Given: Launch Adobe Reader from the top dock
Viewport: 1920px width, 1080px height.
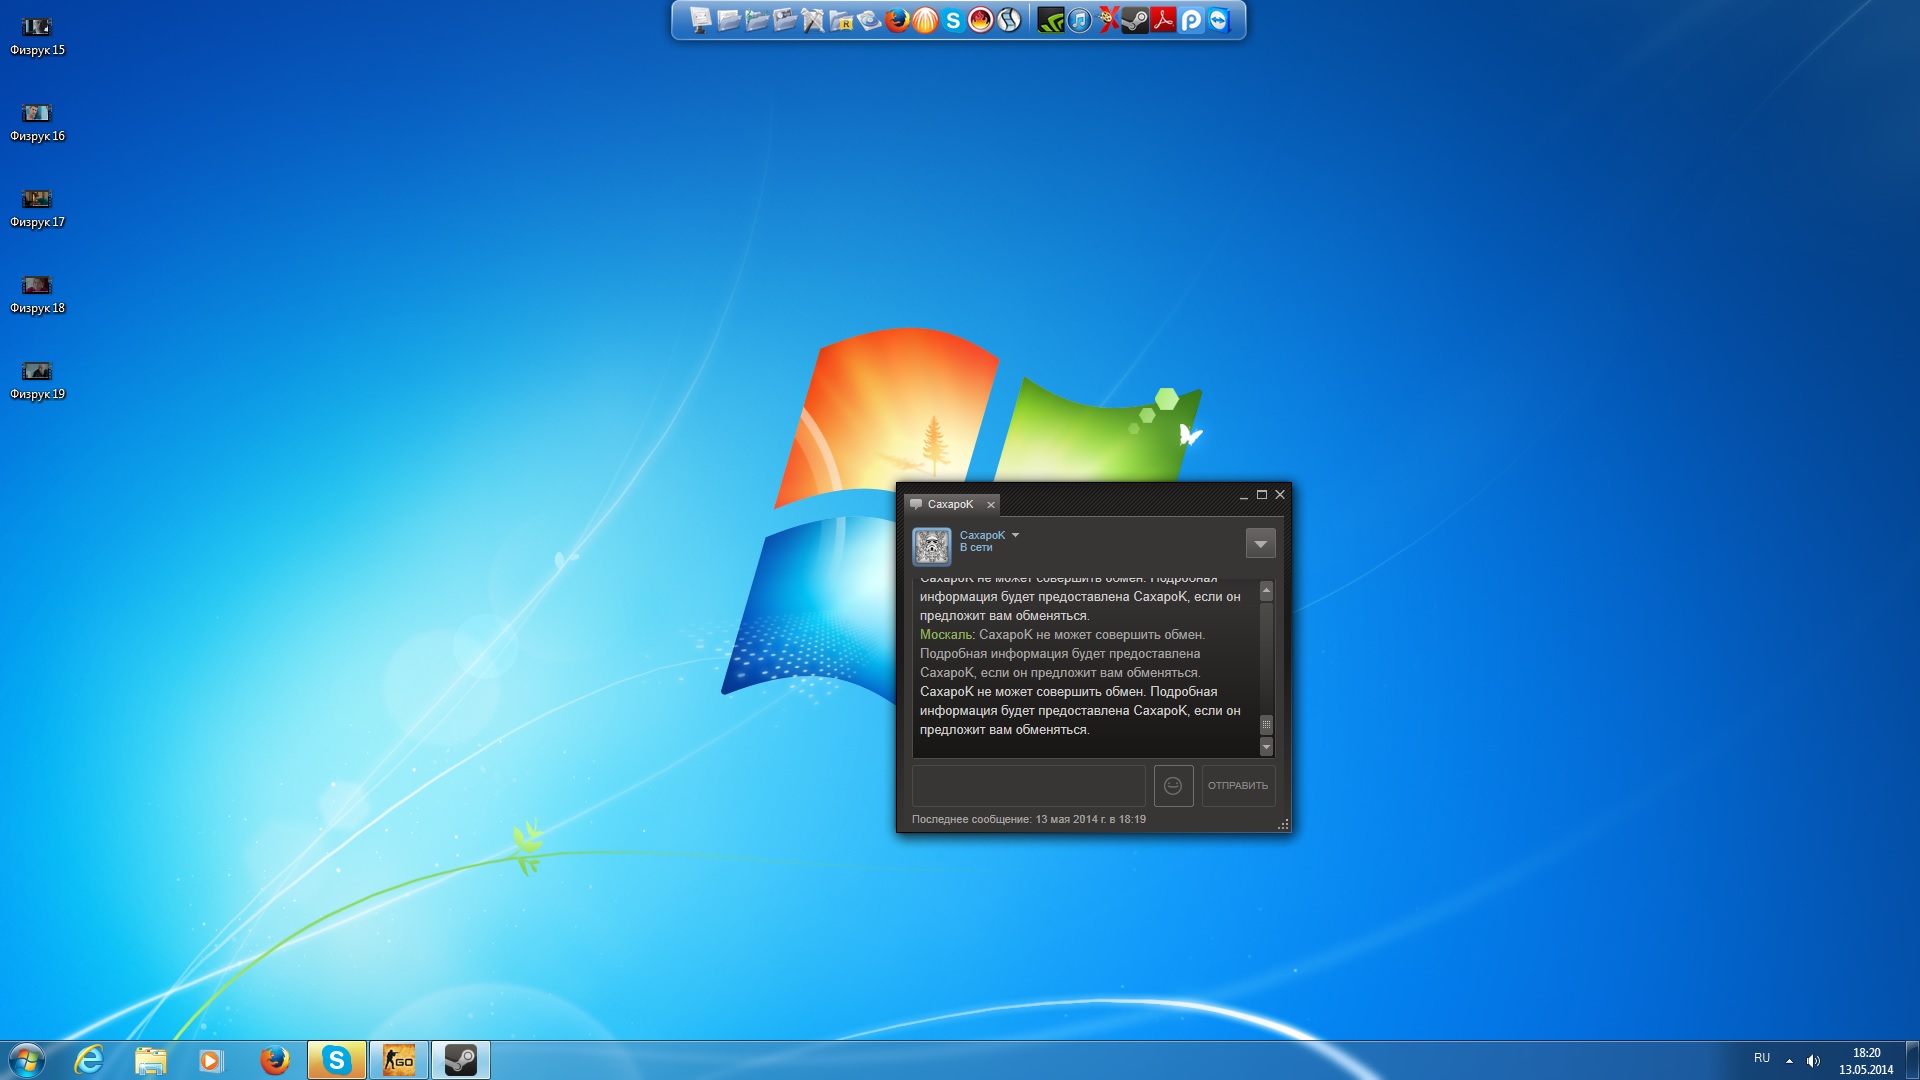Looking at the screenshot, I should [1163, 20].
